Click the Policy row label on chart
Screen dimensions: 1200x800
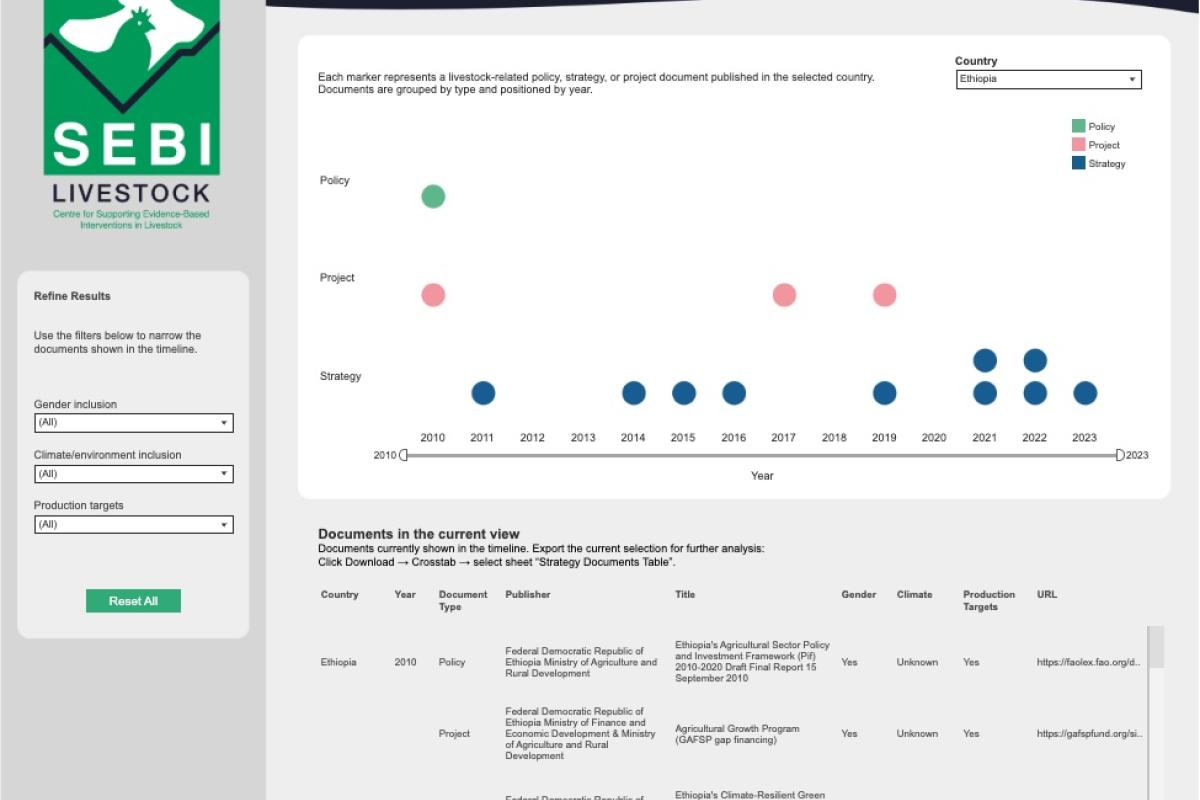click(335, 180)
